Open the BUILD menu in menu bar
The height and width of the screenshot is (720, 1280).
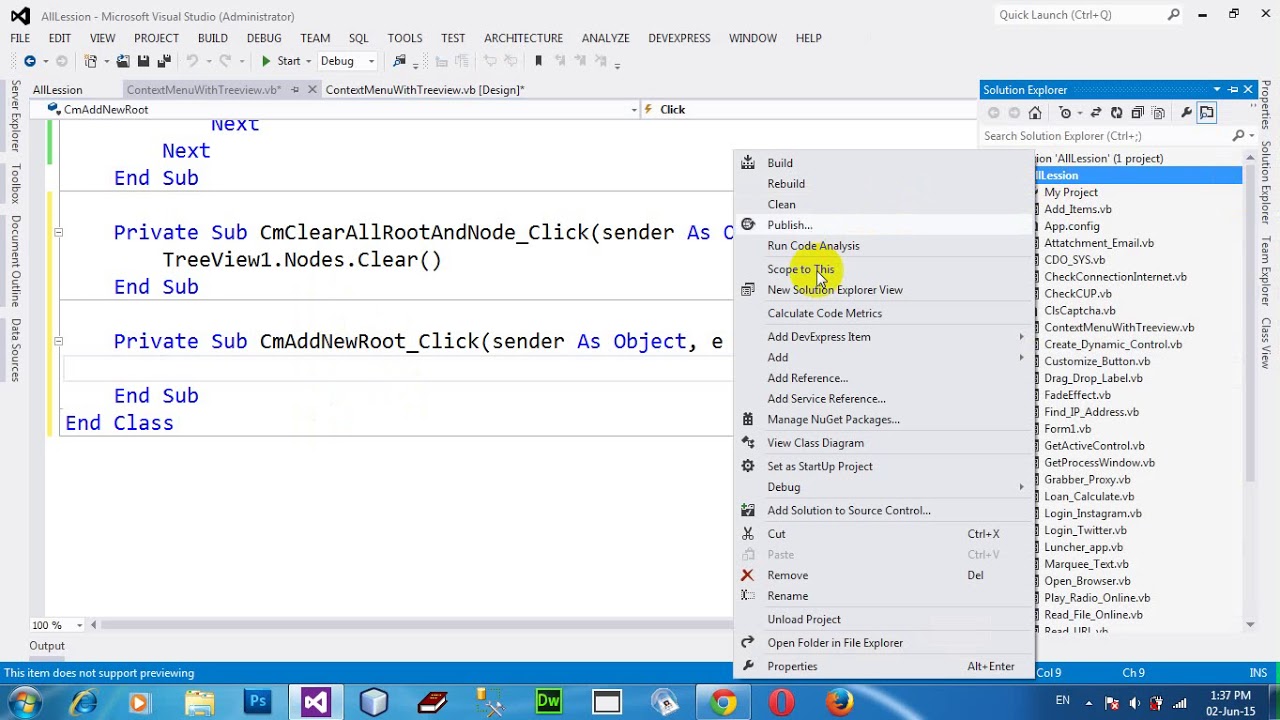(x=213, y=38)
